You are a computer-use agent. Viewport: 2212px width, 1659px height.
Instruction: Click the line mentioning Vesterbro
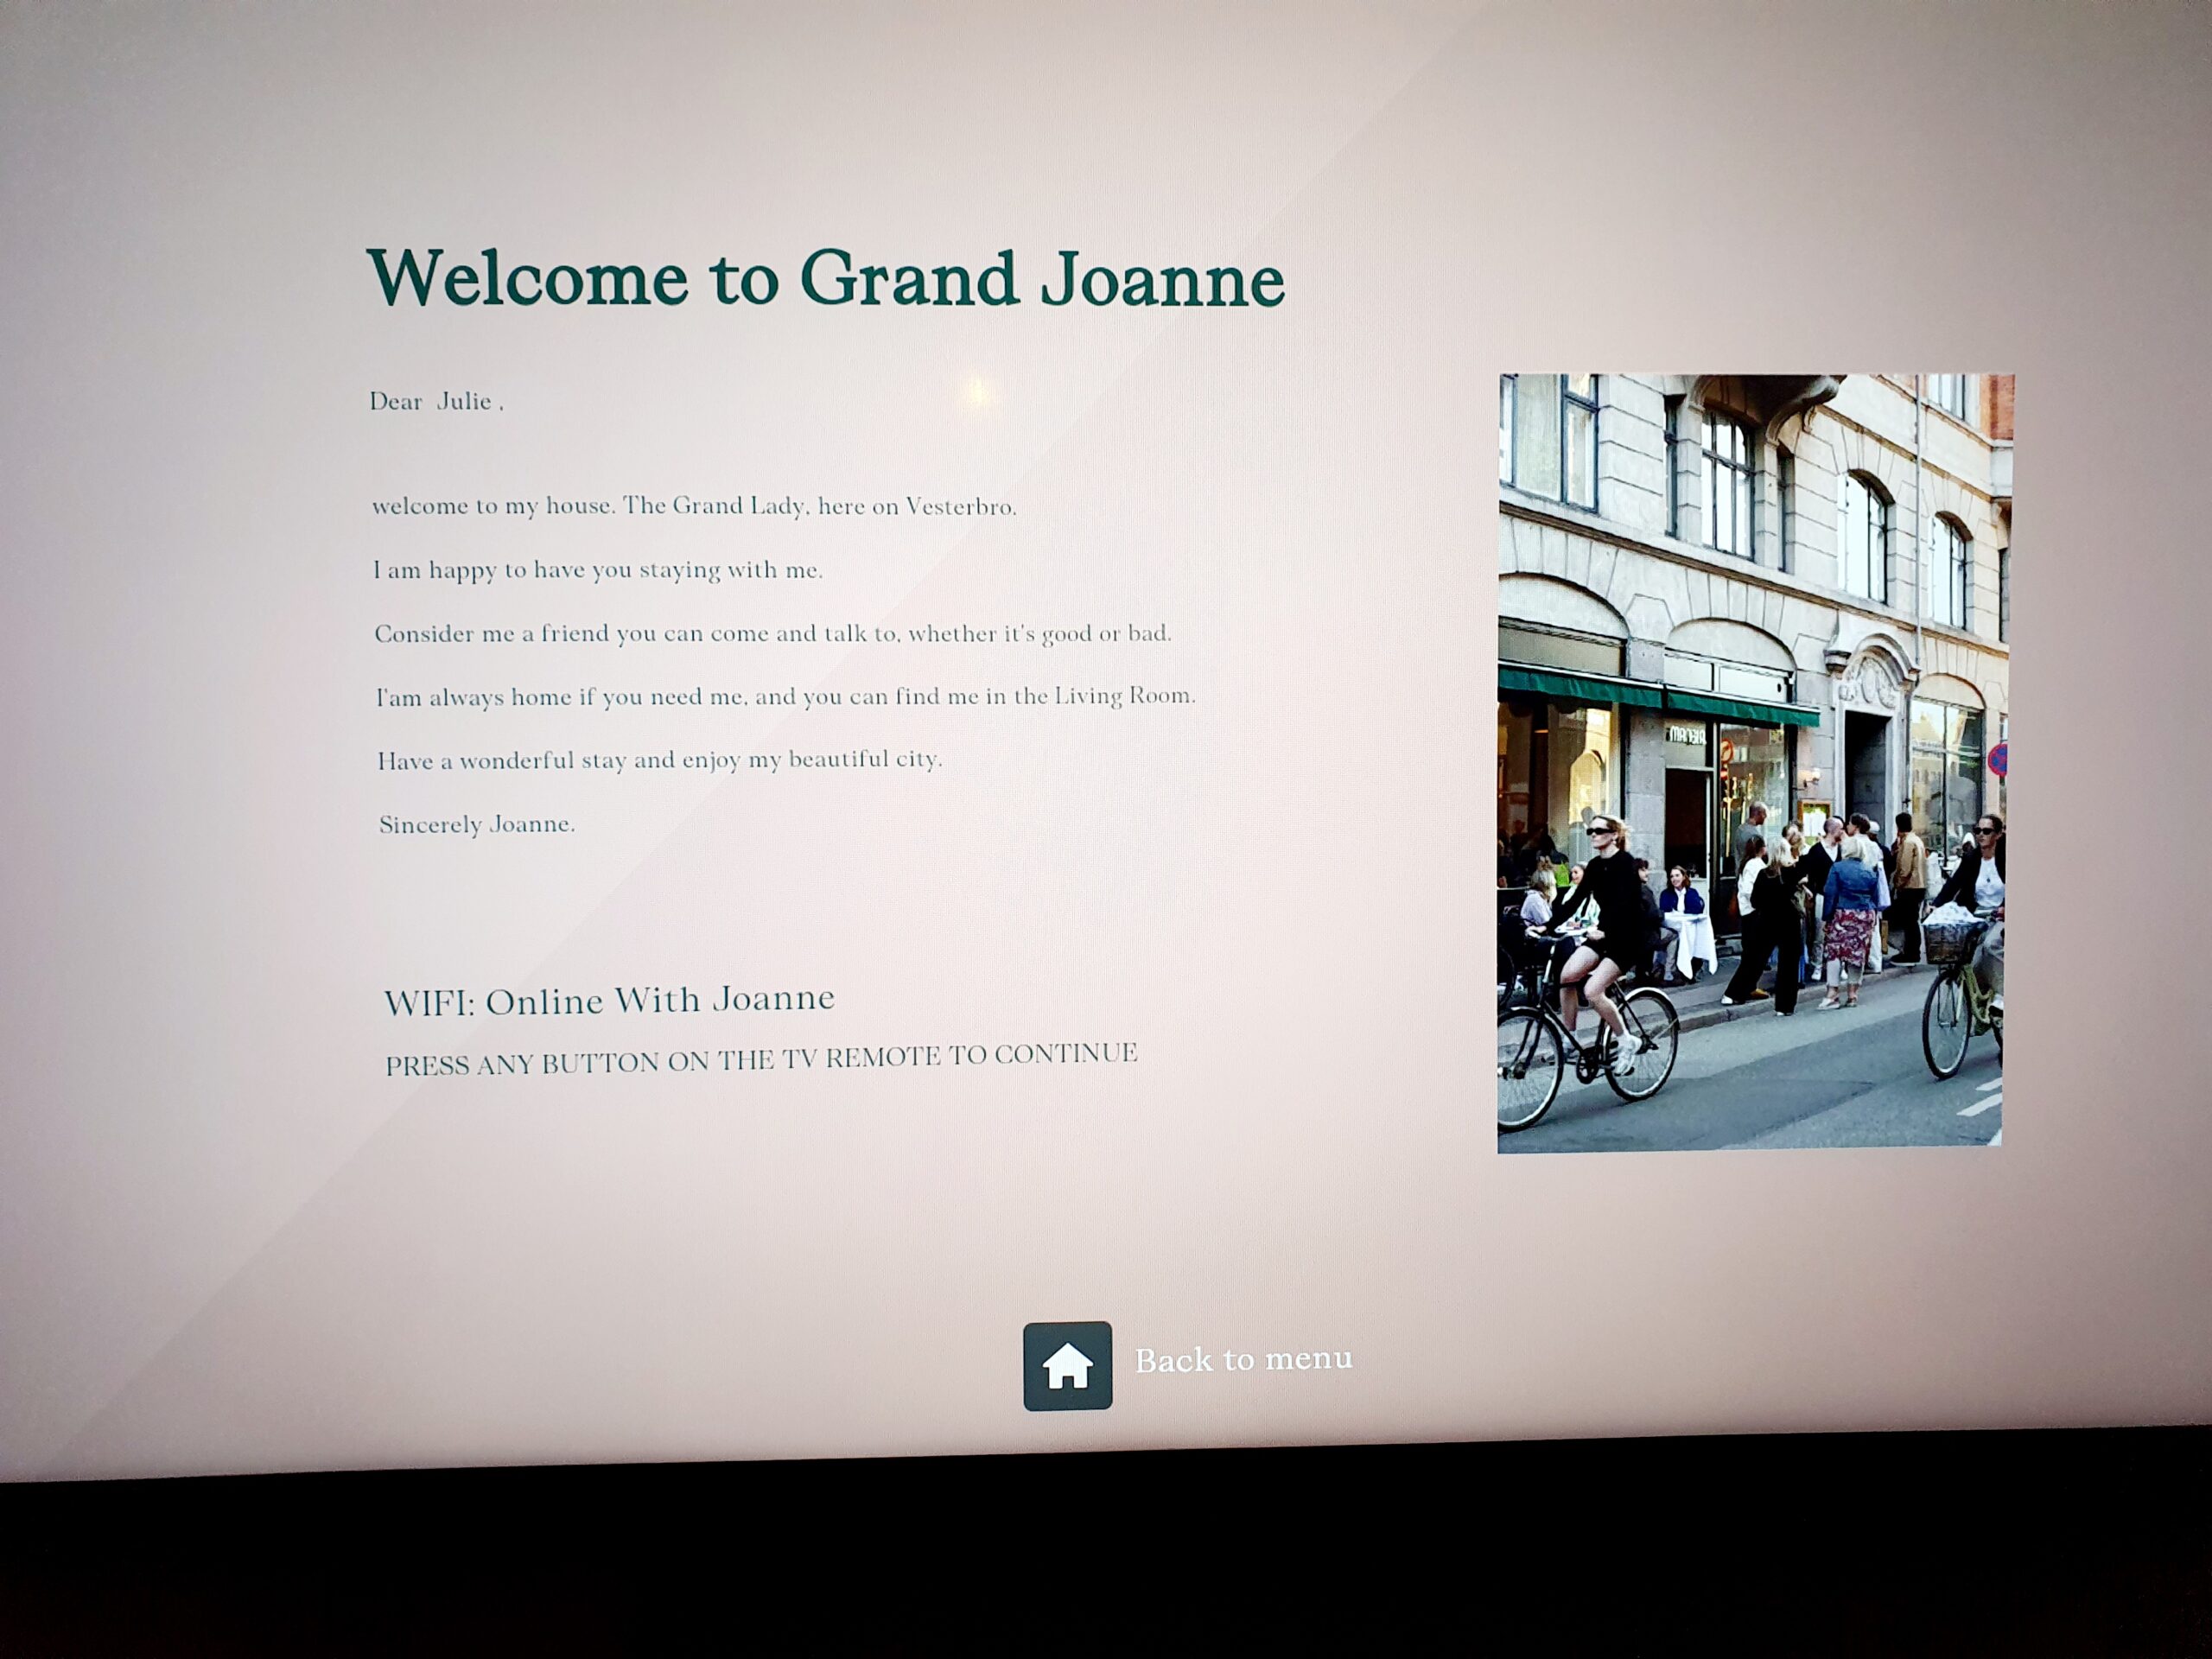pyautogui.click(x=694, y=506)
